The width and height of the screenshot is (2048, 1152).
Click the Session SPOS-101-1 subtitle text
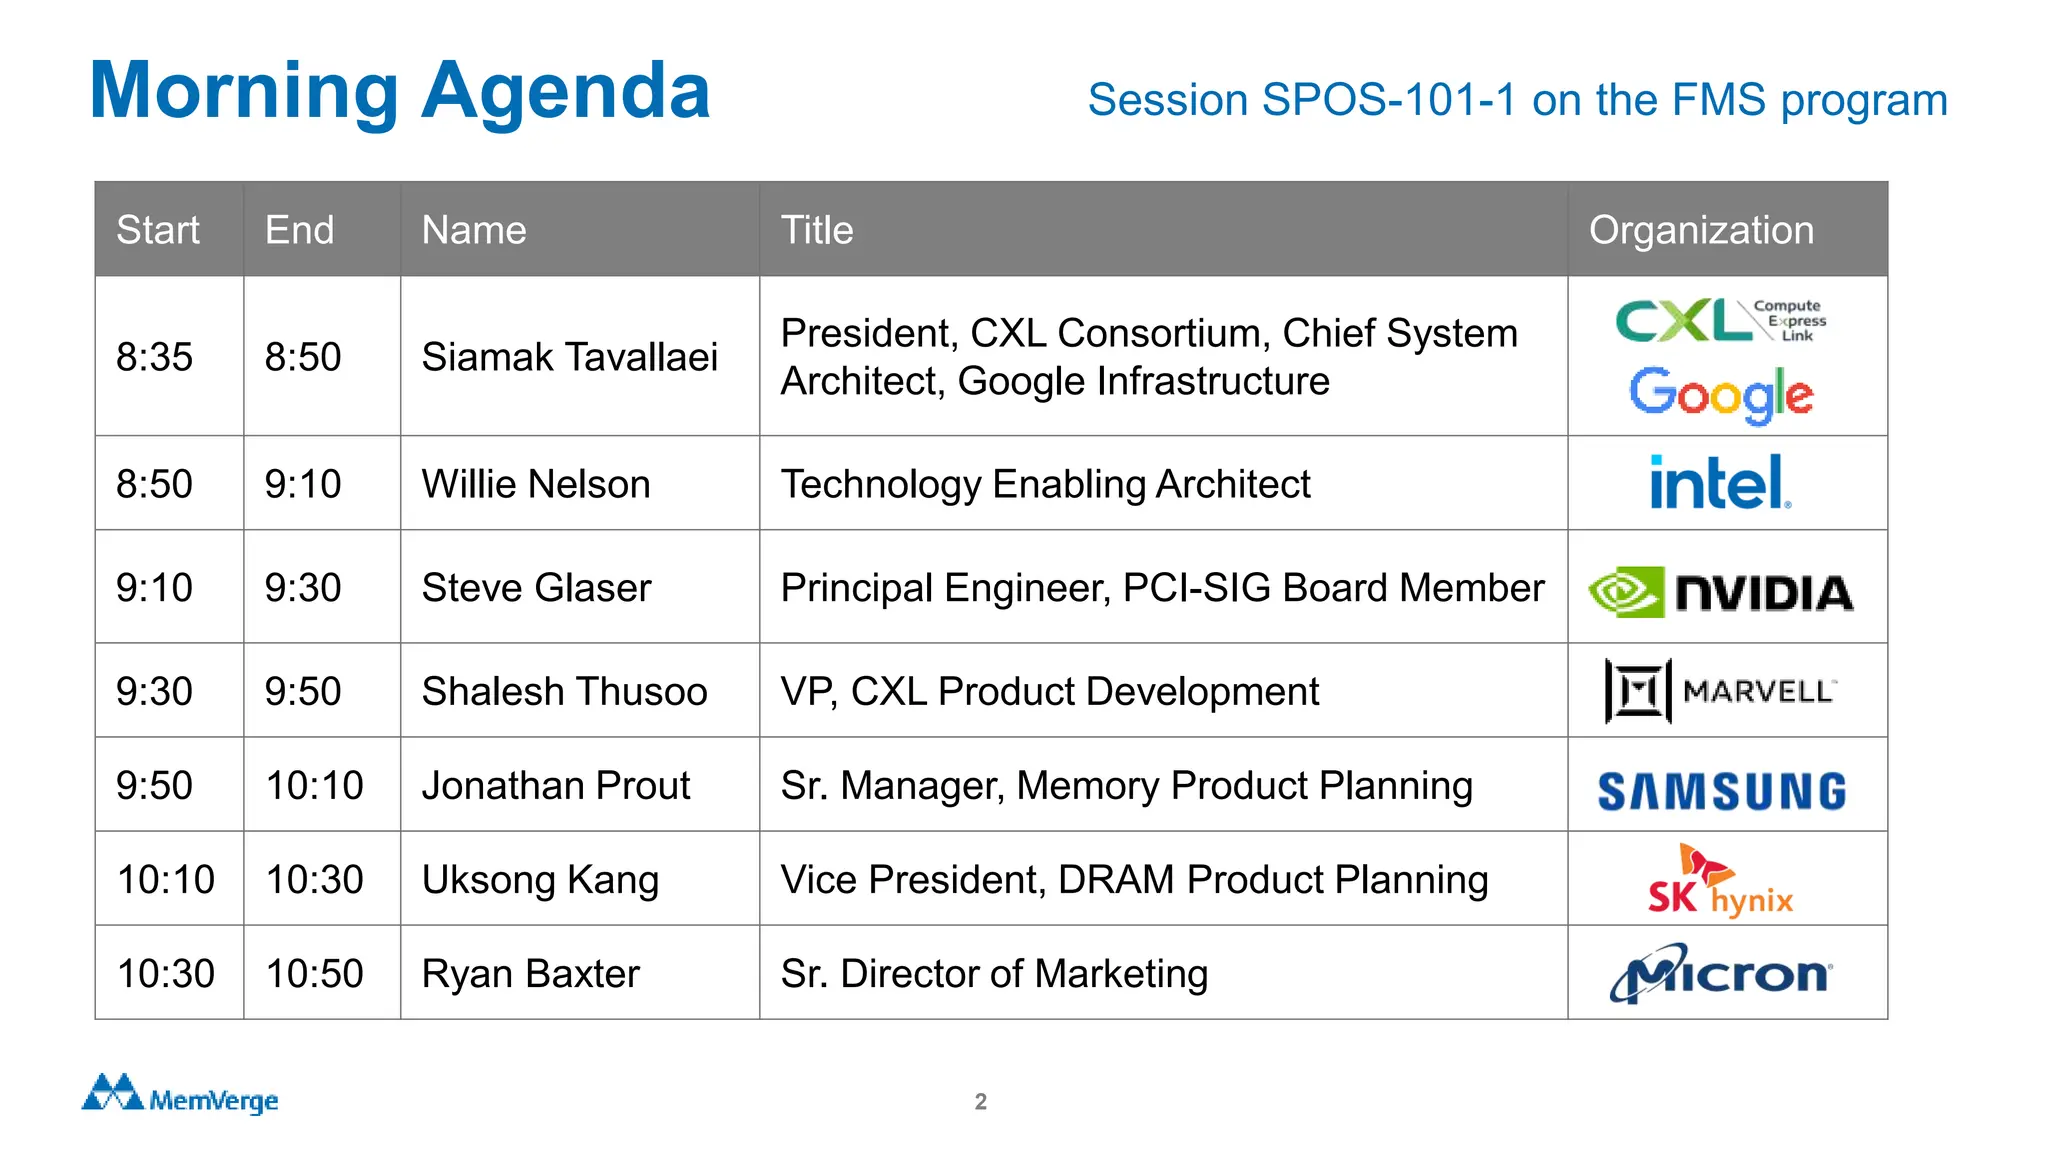(1517, 100)
